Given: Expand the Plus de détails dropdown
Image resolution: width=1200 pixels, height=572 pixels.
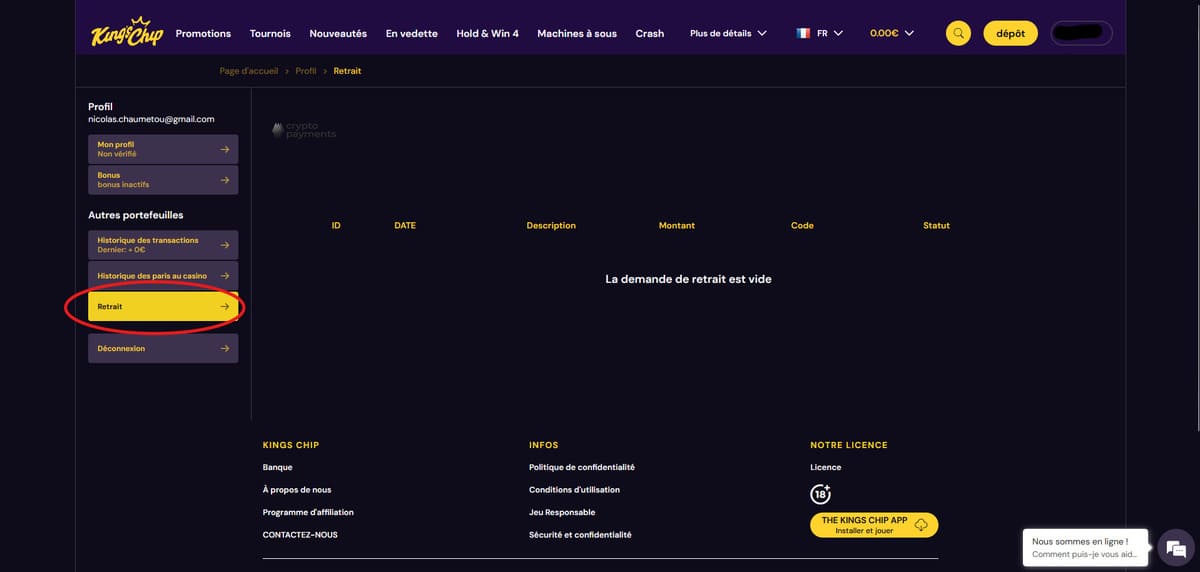Looking at the screenshot, I should [728, 33].
